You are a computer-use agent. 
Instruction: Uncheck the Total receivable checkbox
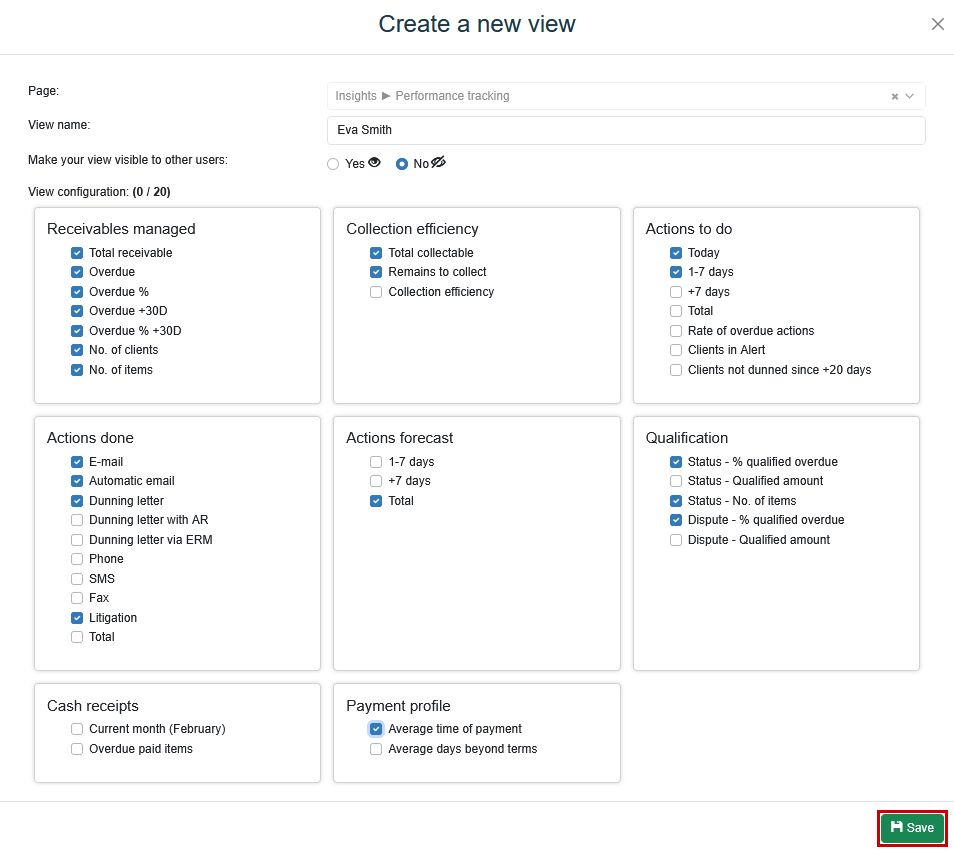click(77, 253)
